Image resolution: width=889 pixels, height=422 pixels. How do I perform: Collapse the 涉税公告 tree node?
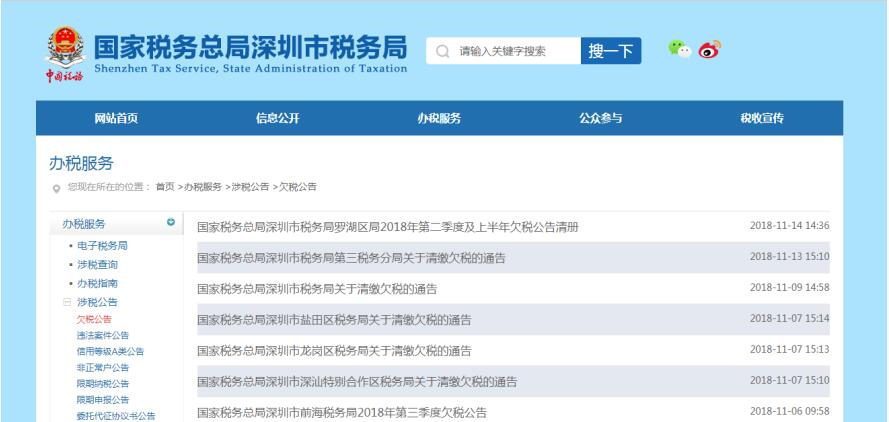67,302
